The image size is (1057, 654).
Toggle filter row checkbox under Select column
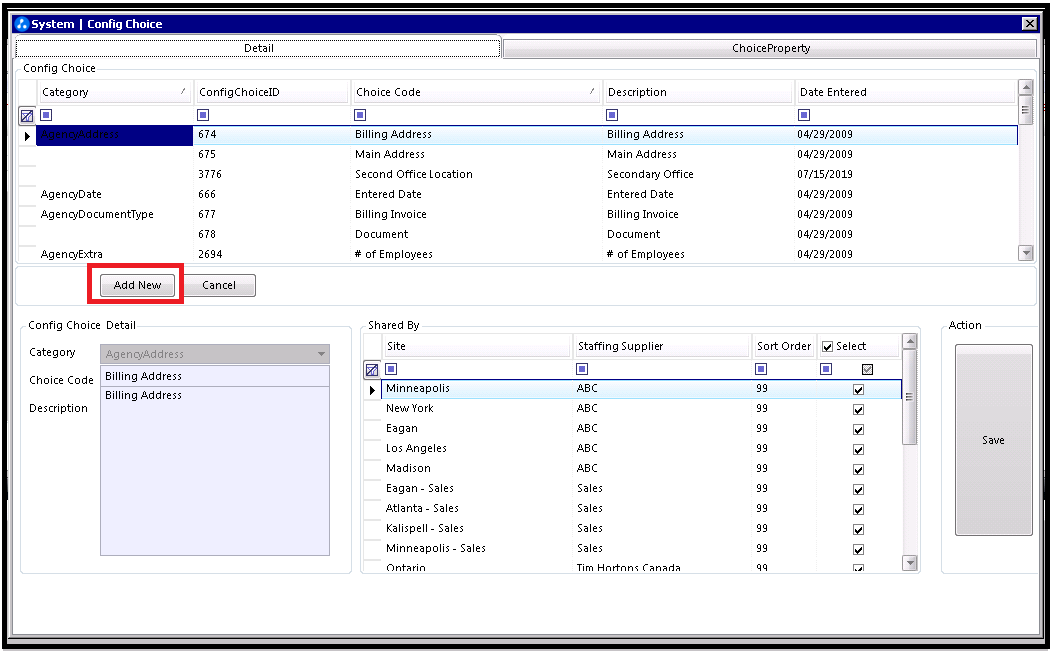tap(868, 369)
